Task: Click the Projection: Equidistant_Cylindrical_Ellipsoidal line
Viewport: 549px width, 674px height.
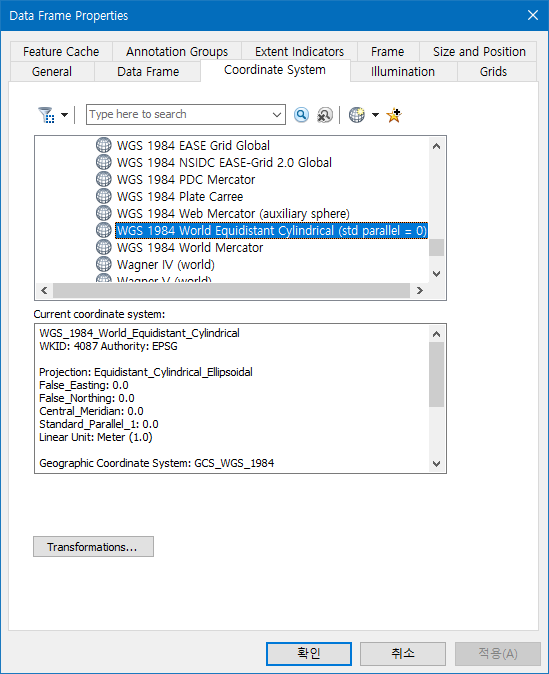Action: [x=146, y=372]
